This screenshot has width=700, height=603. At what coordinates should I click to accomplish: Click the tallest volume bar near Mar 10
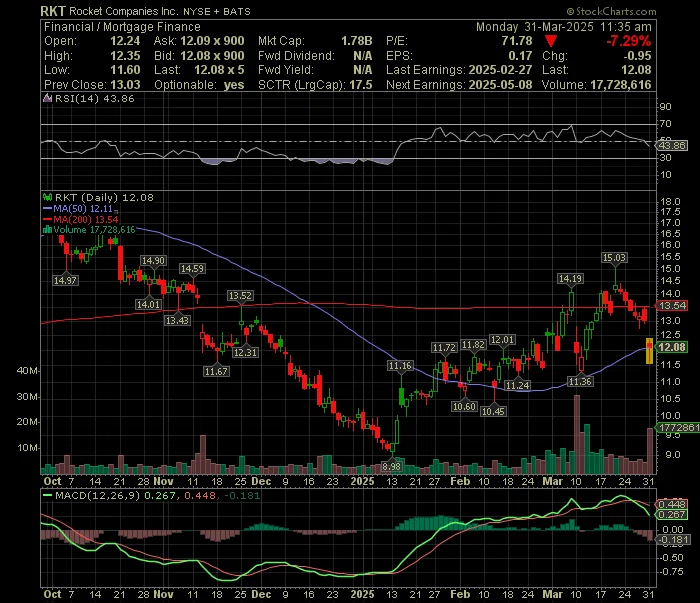click(577, 434)
